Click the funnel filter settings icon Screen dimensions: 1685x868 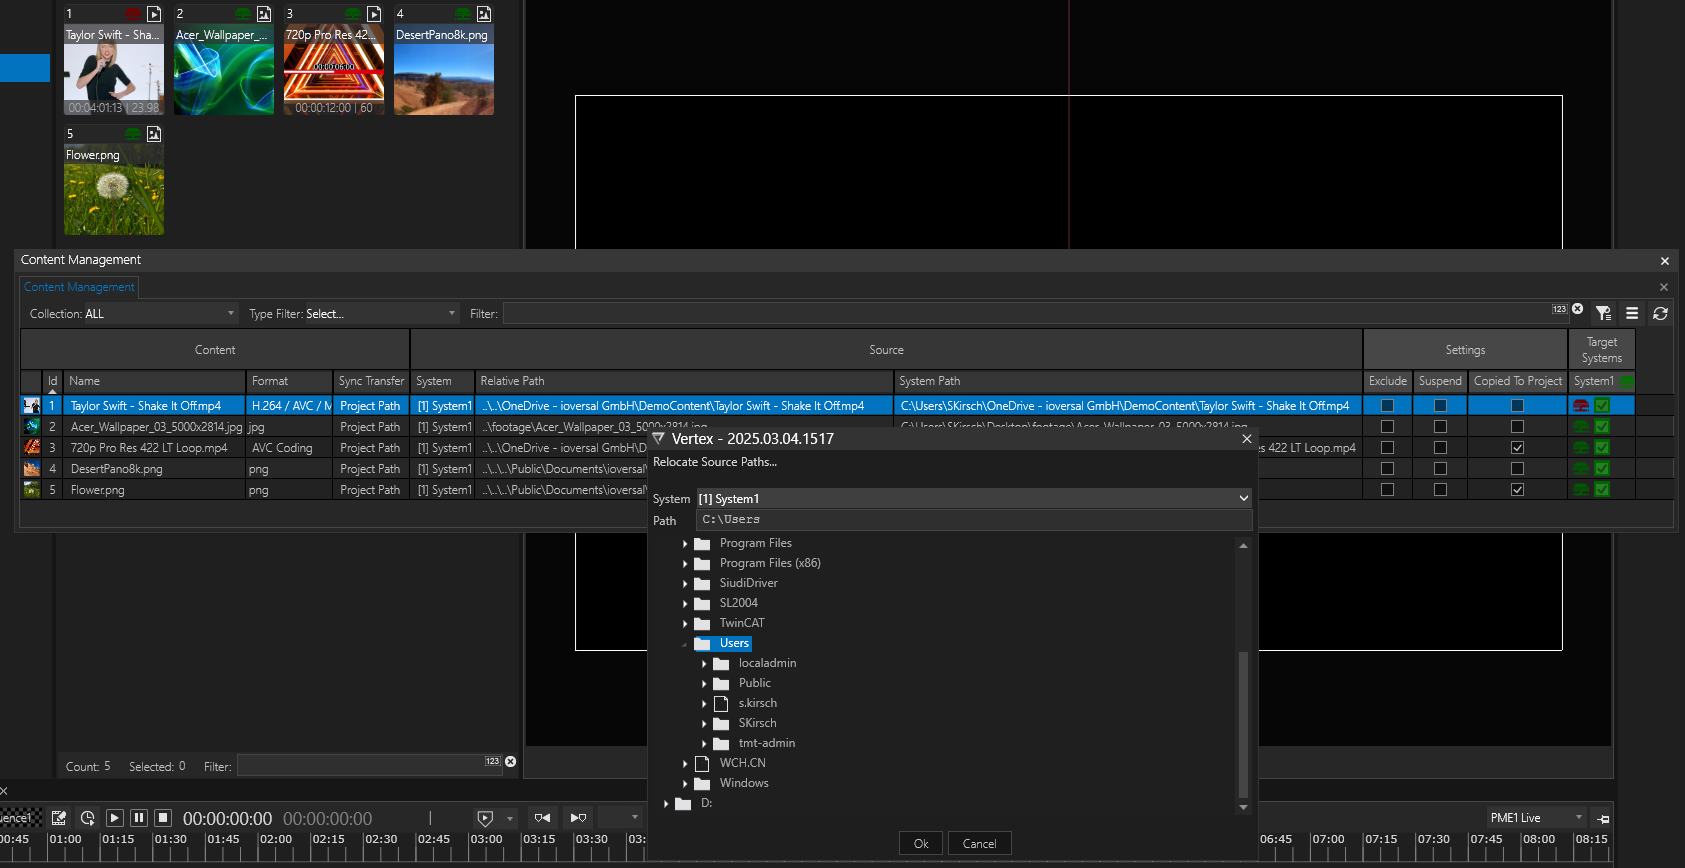[1603, 314]
